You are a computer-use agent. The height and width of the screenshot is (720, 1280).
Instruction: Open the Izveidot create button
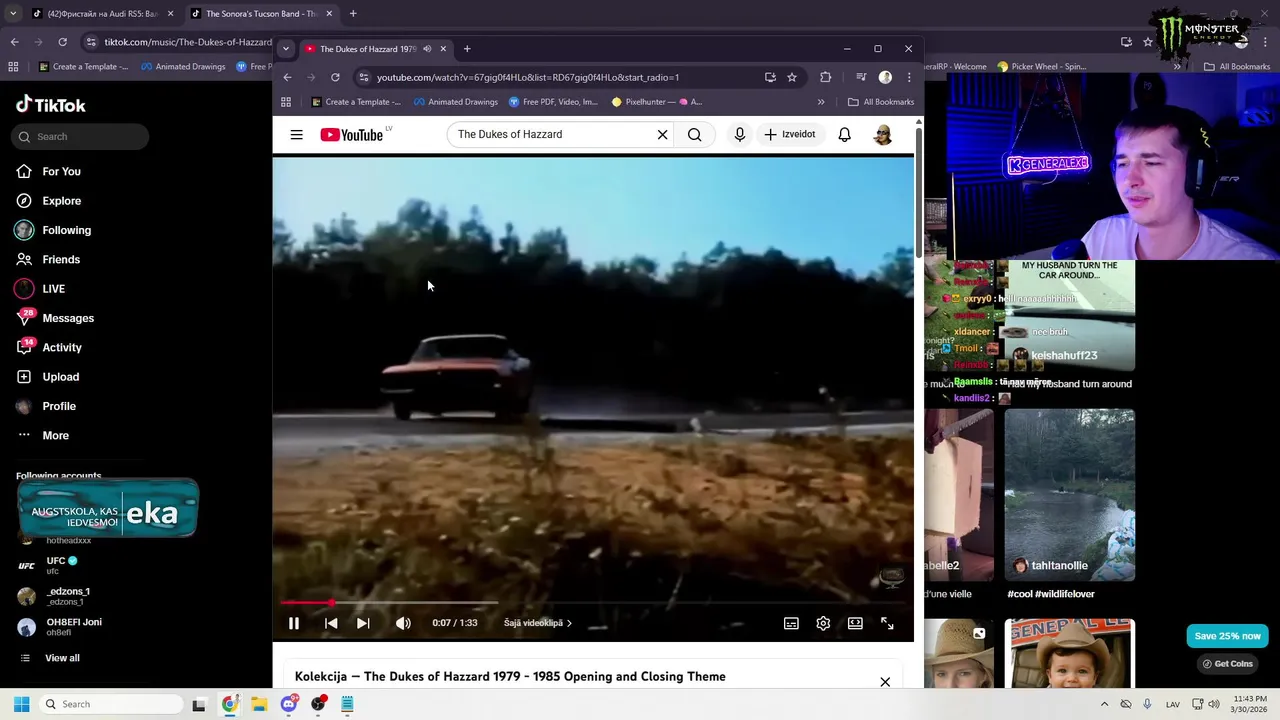[790, 134]
